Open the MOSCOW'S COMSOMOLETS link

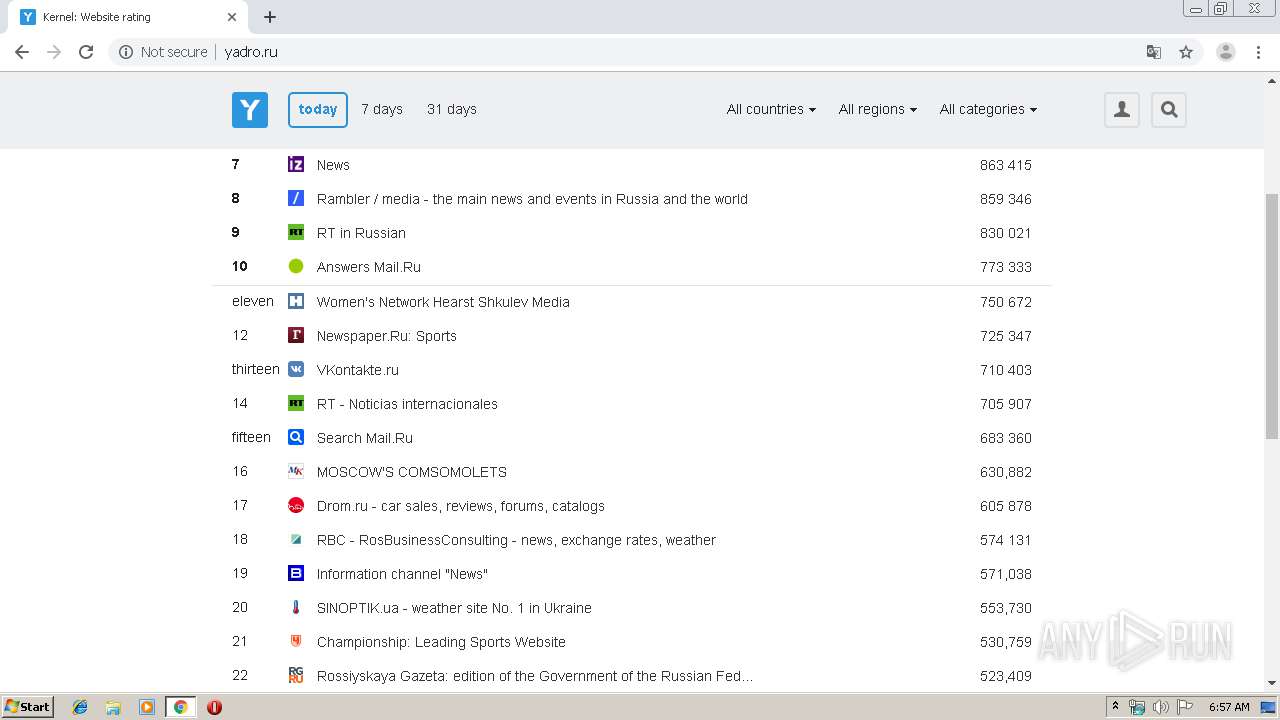[x=412, y=472]
